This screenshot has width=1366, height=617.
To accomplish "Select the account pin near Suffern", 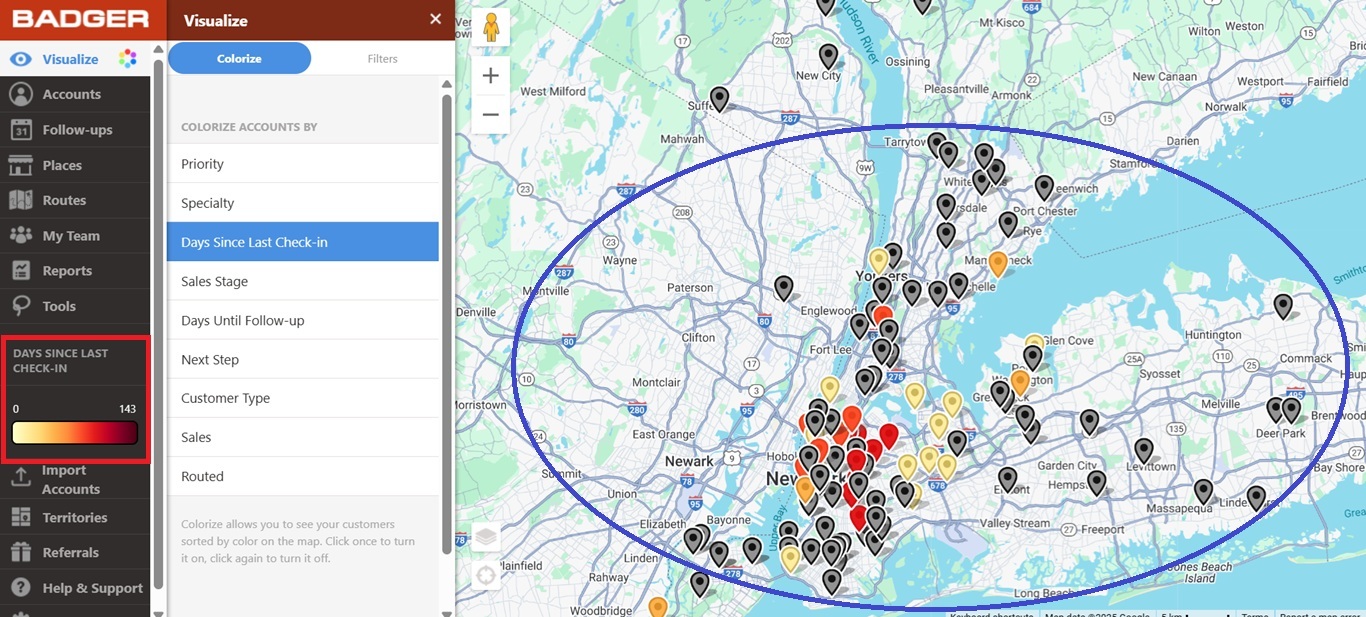I will coord(719,98).
